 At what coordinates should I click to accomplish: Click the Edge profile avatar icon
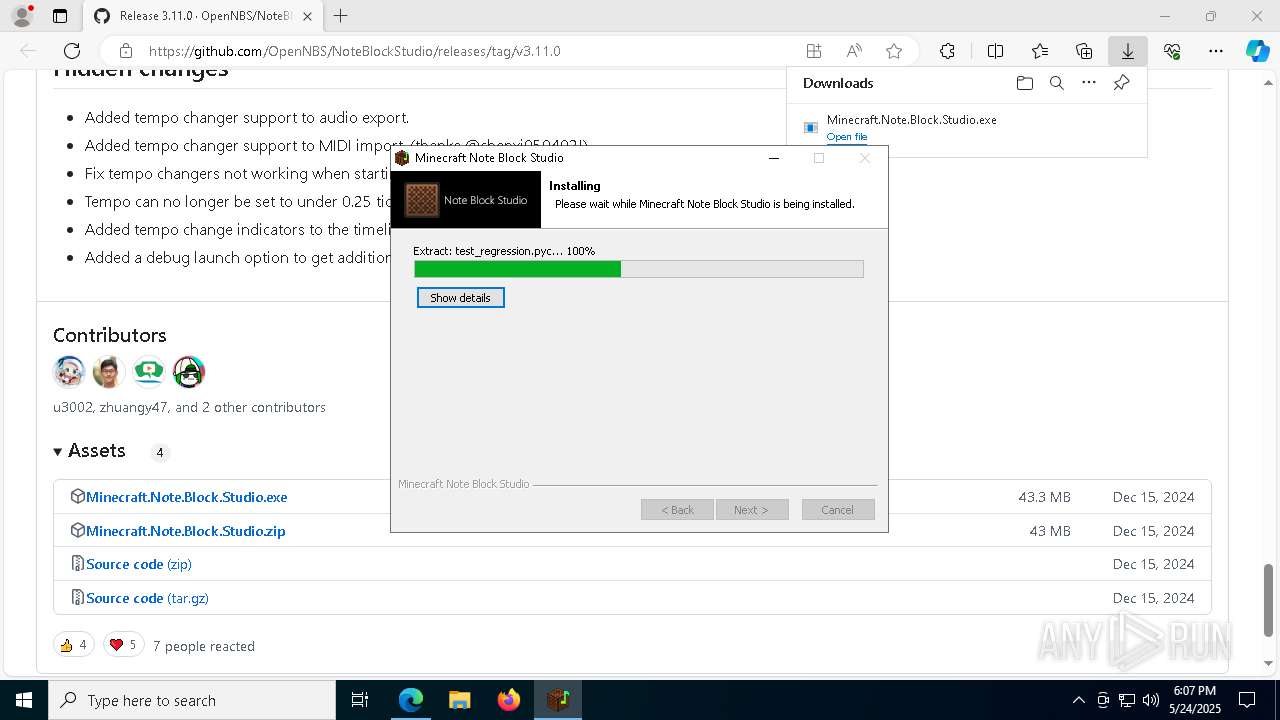21,16
